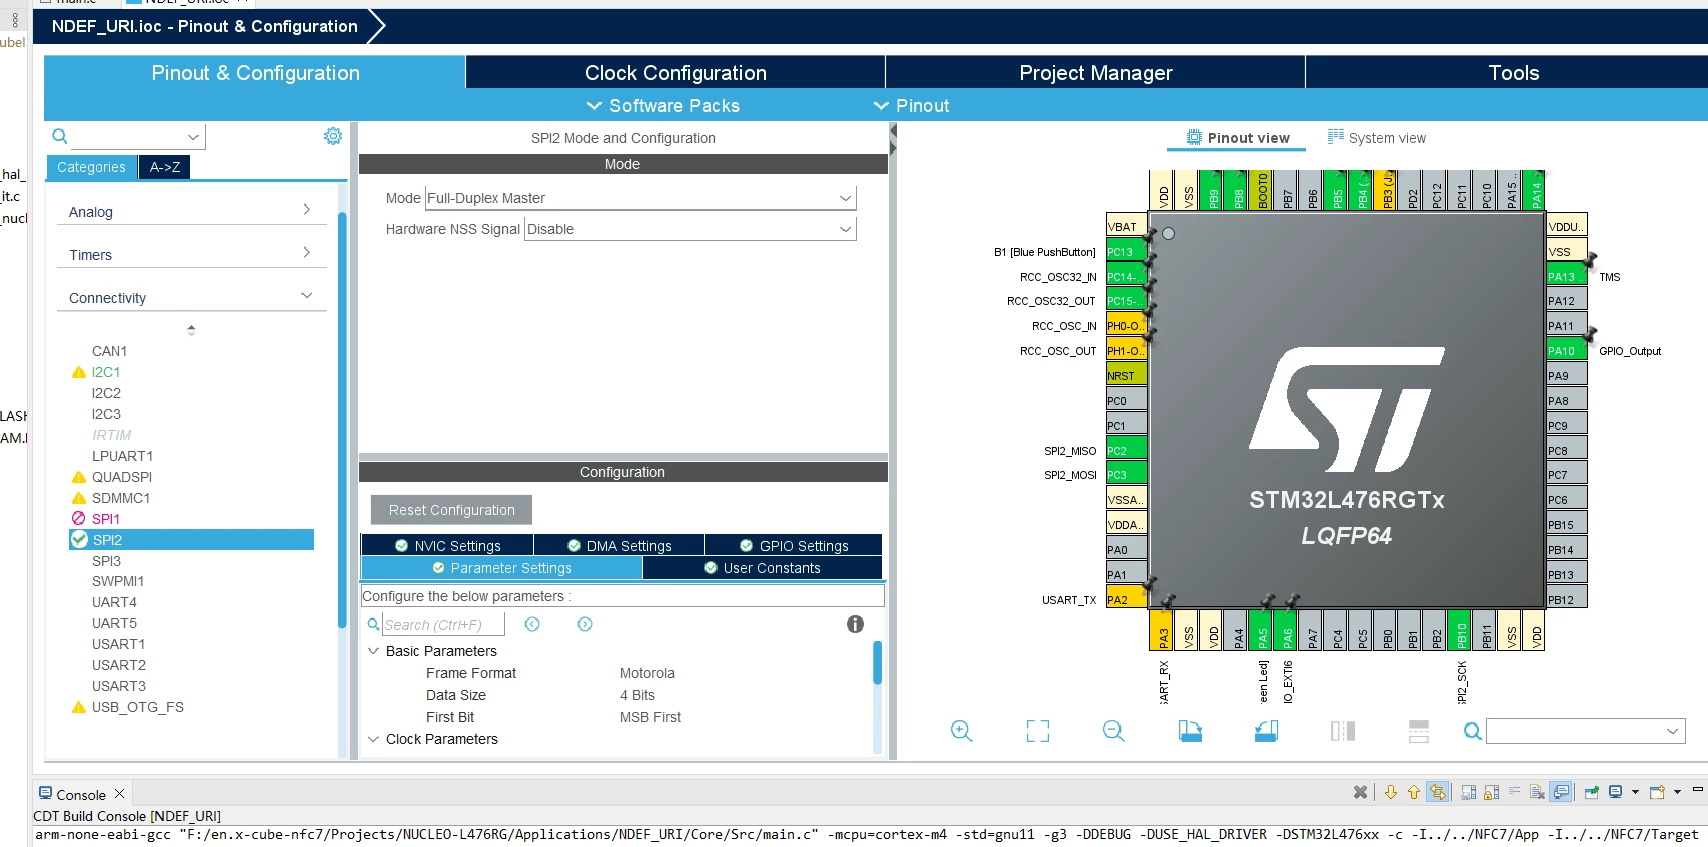Open DMA Settings tab
The width and height of the screenshot is (1708, 847).
pyautogui.click(x=619, y=546)
